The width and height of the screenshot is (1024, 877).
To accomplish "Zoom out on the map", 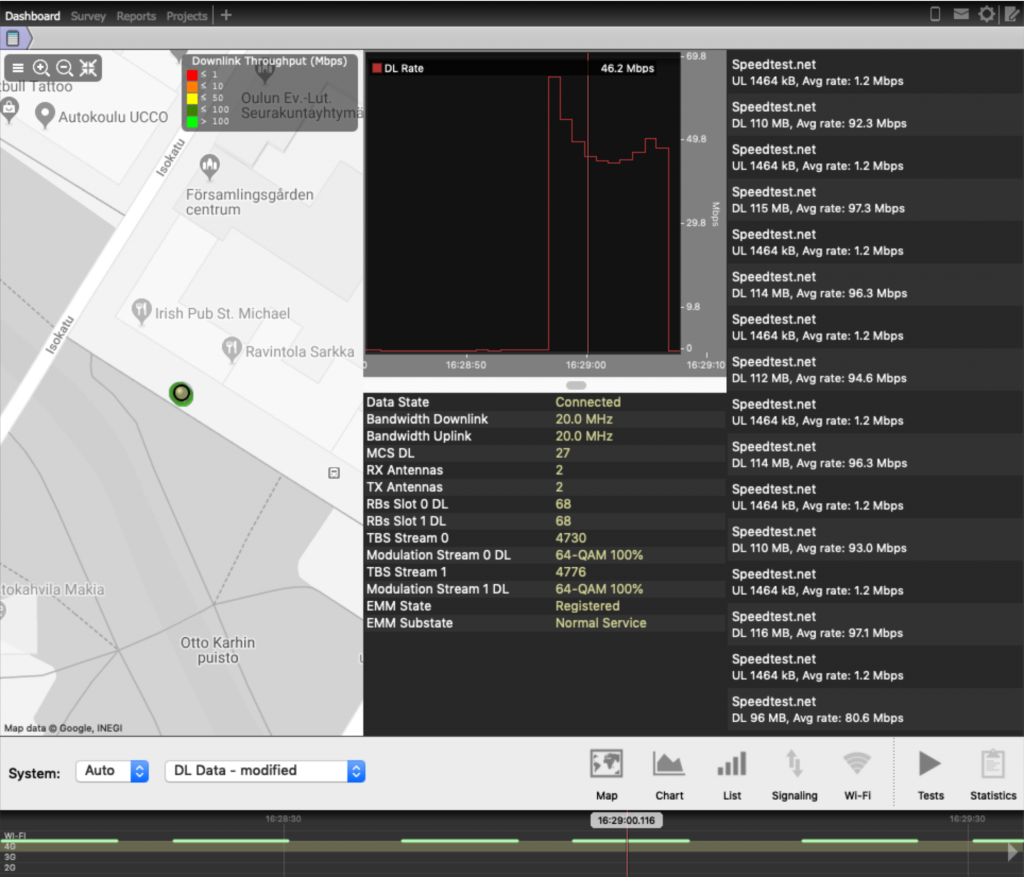I will pyautogui.click(x=64, y=68).
